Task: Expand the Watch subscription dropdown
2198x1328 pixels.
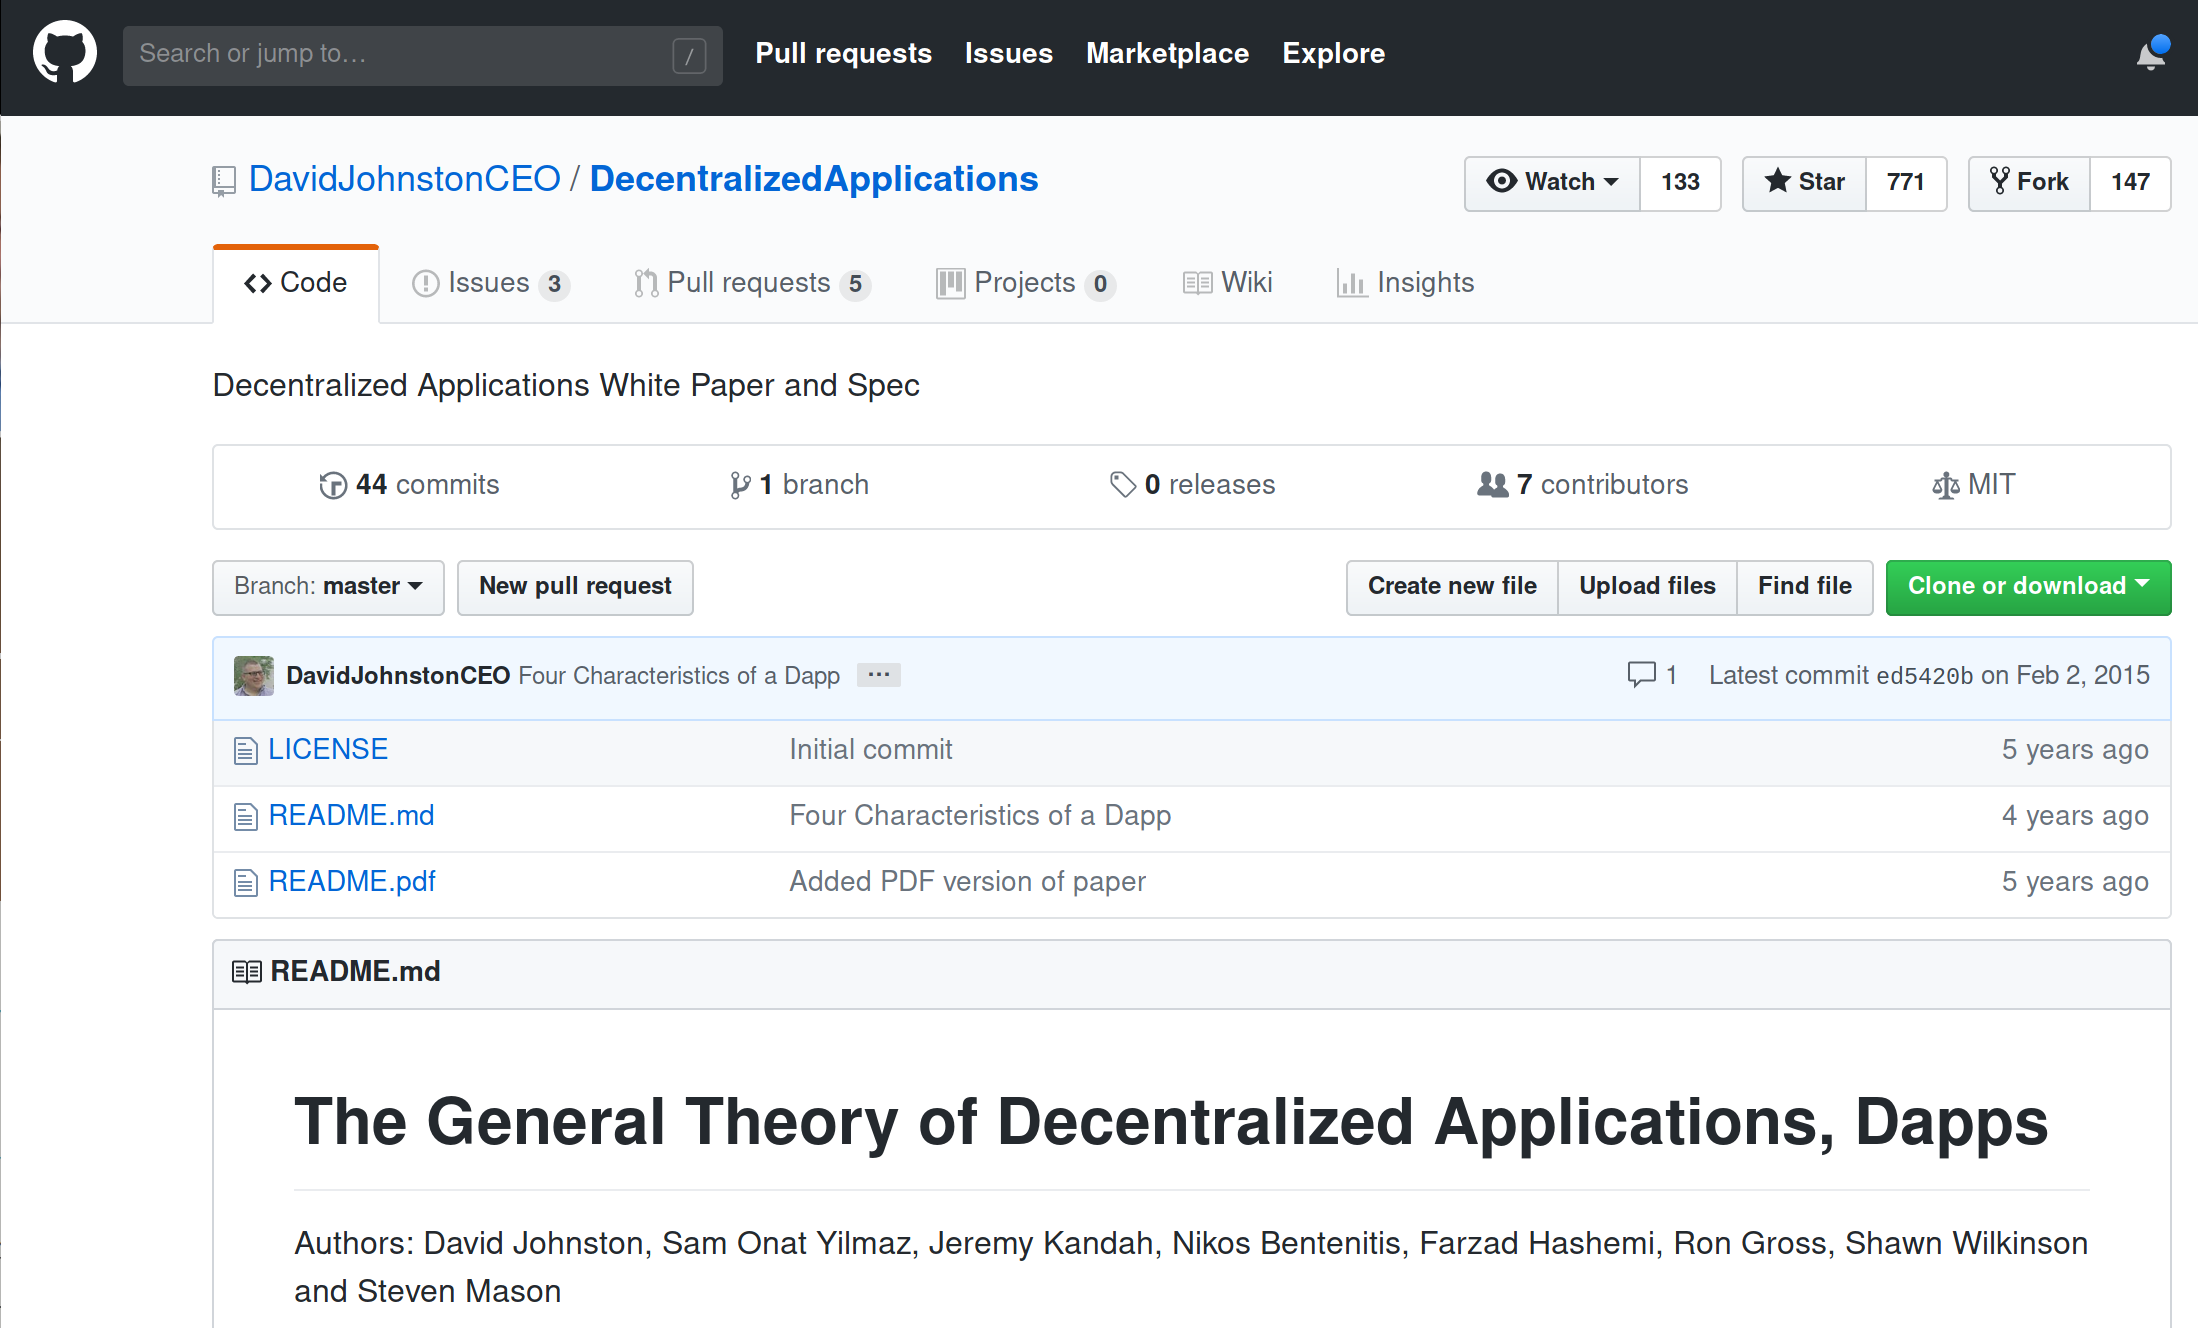Action: tap(1552, 182)
